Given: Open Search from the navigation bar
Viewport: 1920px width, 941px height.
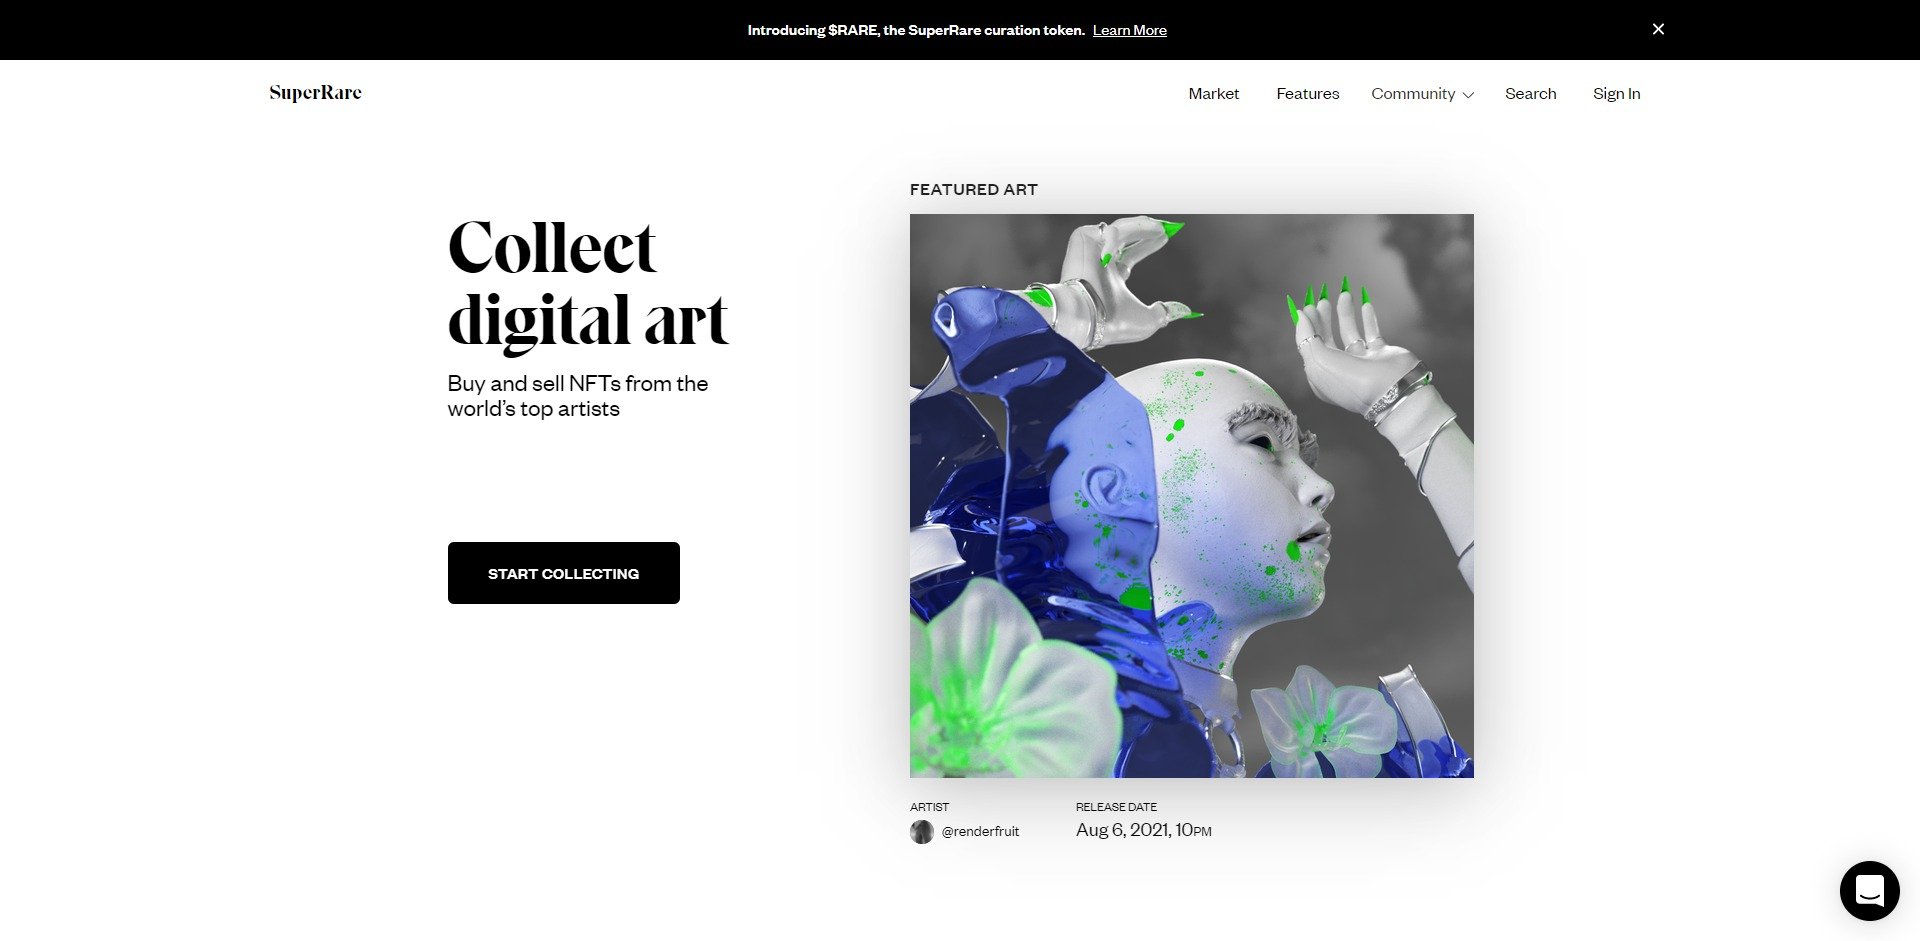Looking at the screenshot, I should tap(1530, 94).
